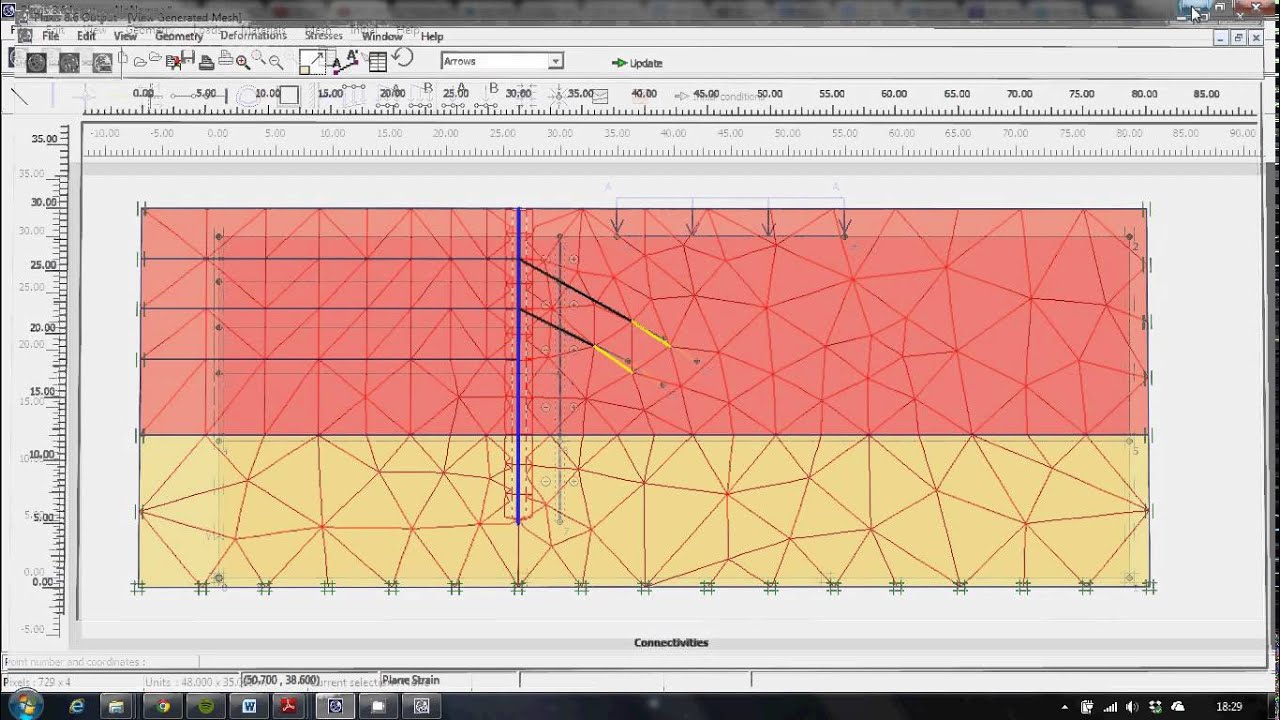Click the highlighted Plaxis taskbar button
This screenshot has width=1280, height=720.
coord(335,706)
